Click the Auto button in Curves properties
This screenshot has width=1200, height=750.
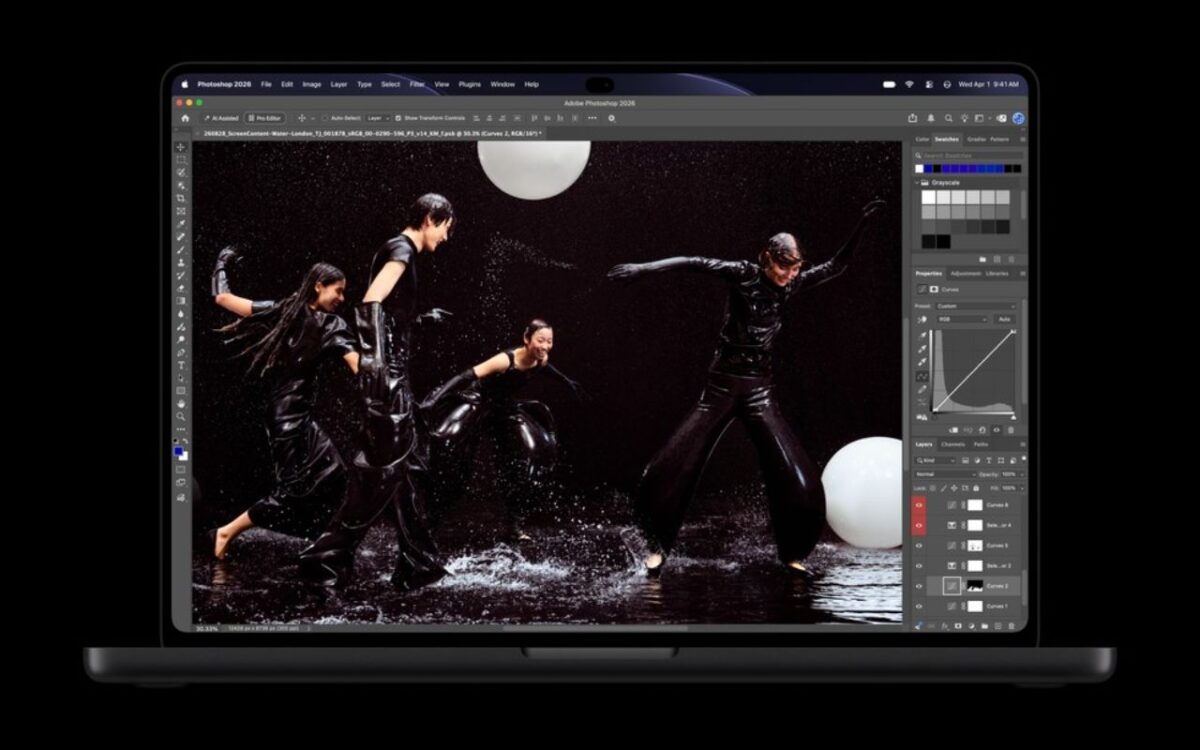[x=1004, y=319]
